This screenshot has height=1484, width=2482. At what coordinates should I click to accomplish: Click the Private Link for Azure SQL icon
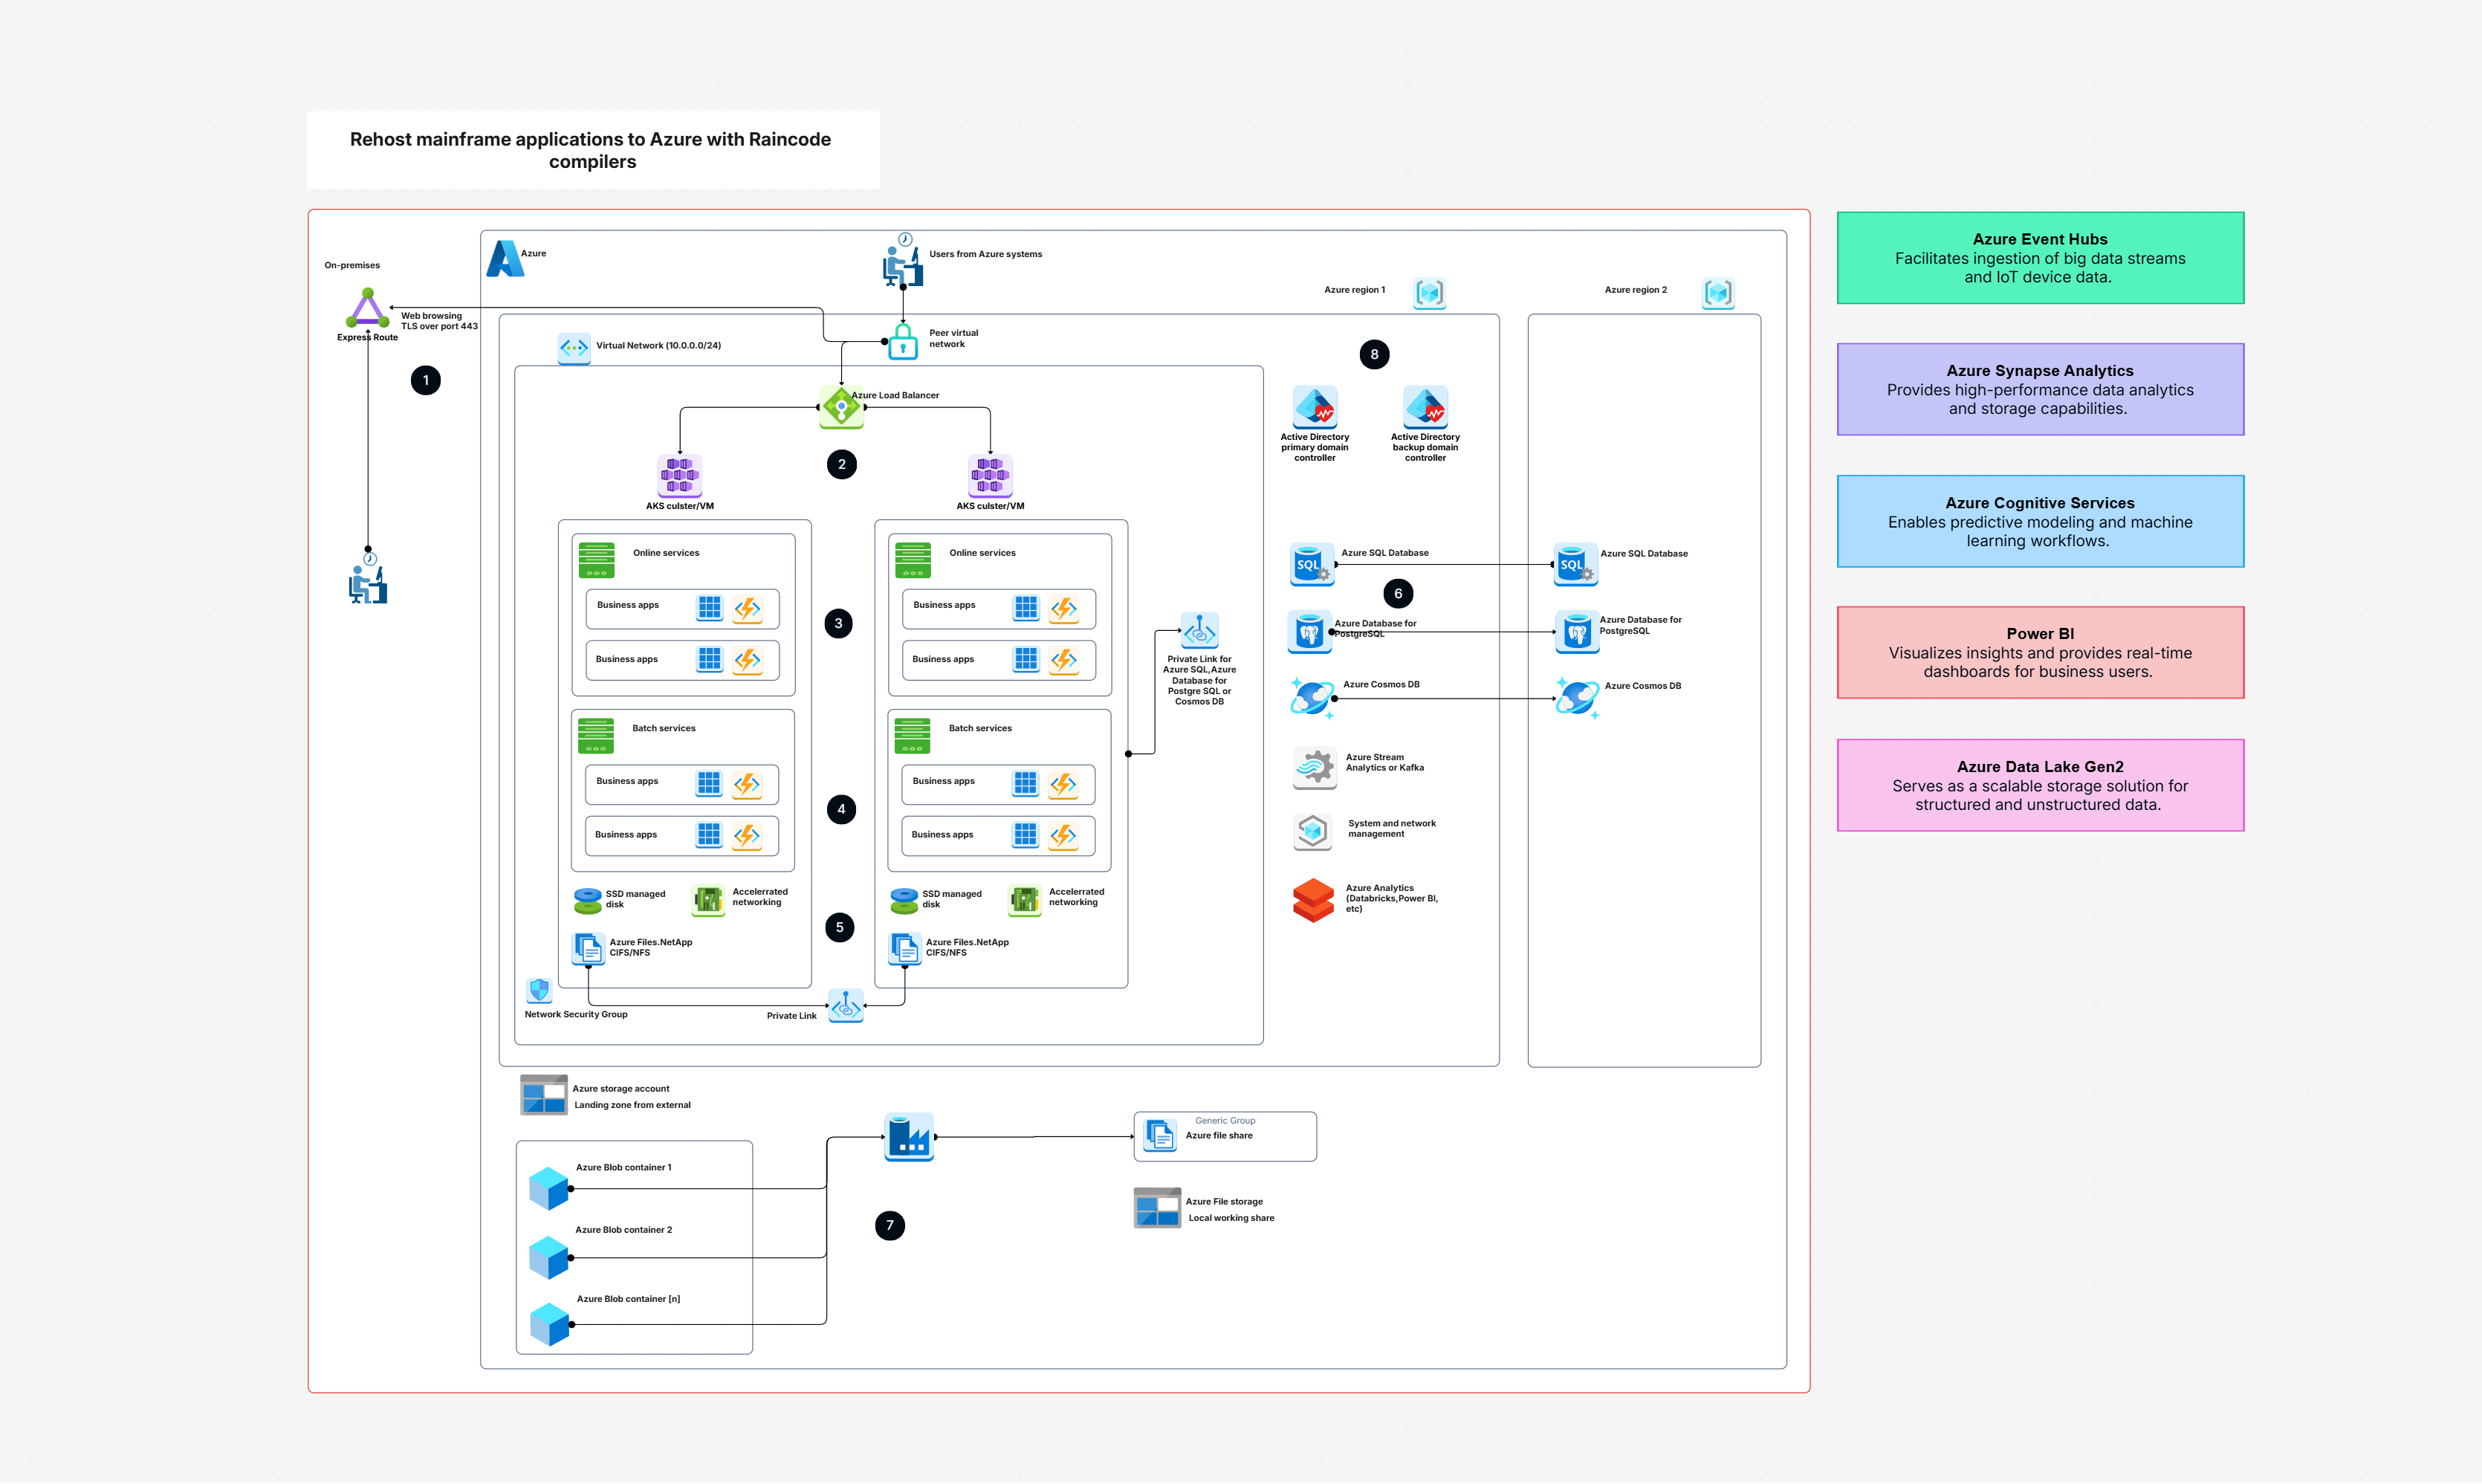pos(1200,631)
